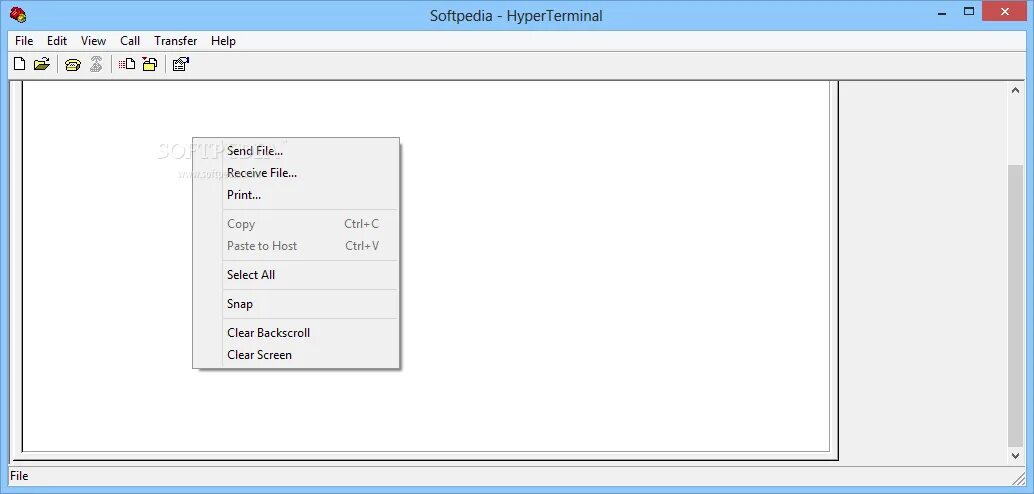Click the vertical scrollbar thumb
Viewport: 1034px width, 494px height.
(x=1016, y=305)
